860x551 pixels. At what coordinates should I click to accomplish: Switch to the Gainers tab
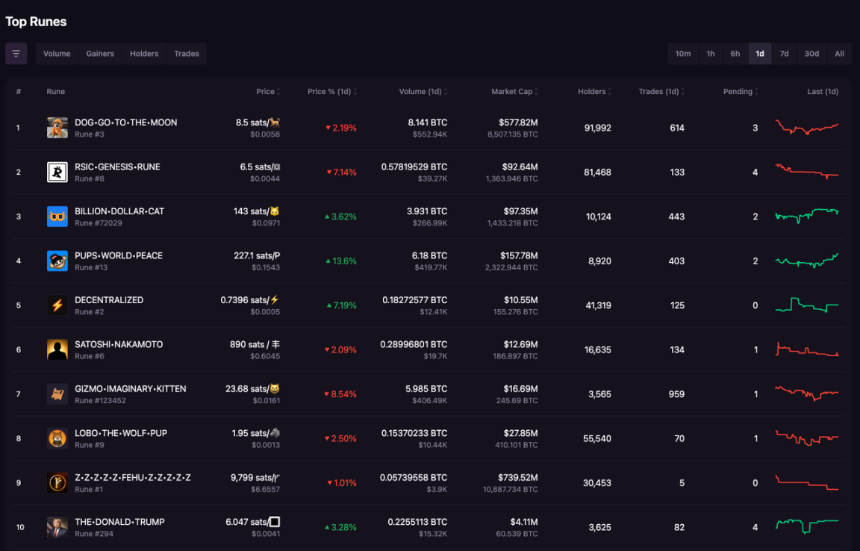coord(100,54)
